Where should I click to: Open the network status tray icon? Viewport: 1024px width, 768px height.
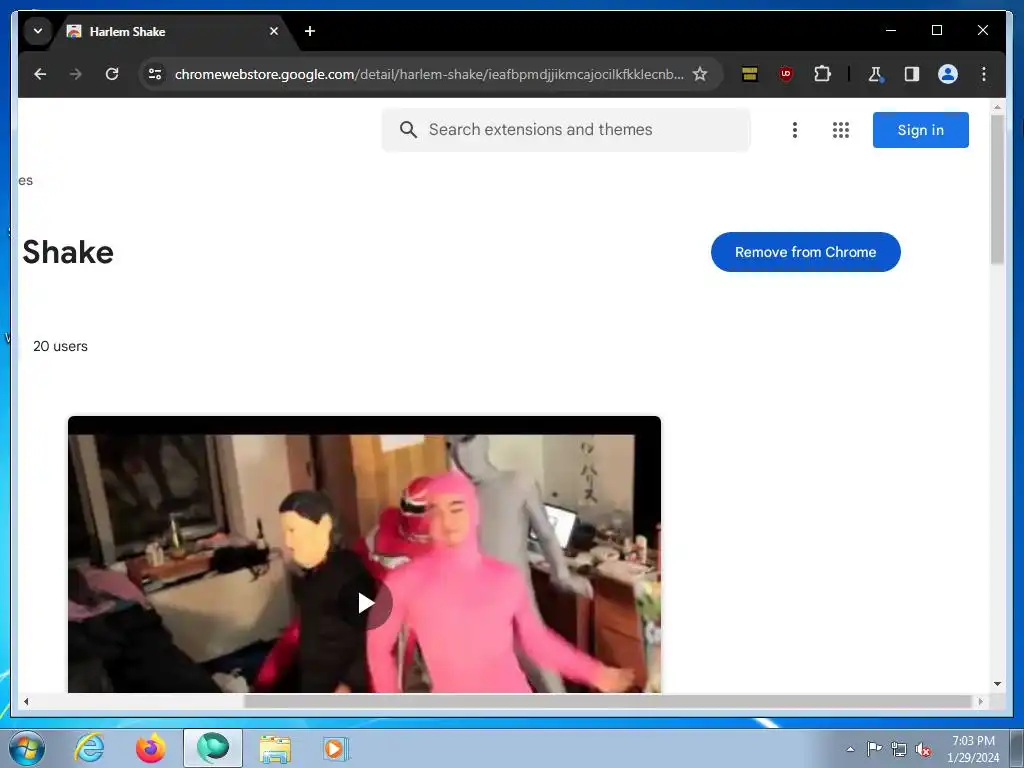pyautogui.click(x=899, y=749)
